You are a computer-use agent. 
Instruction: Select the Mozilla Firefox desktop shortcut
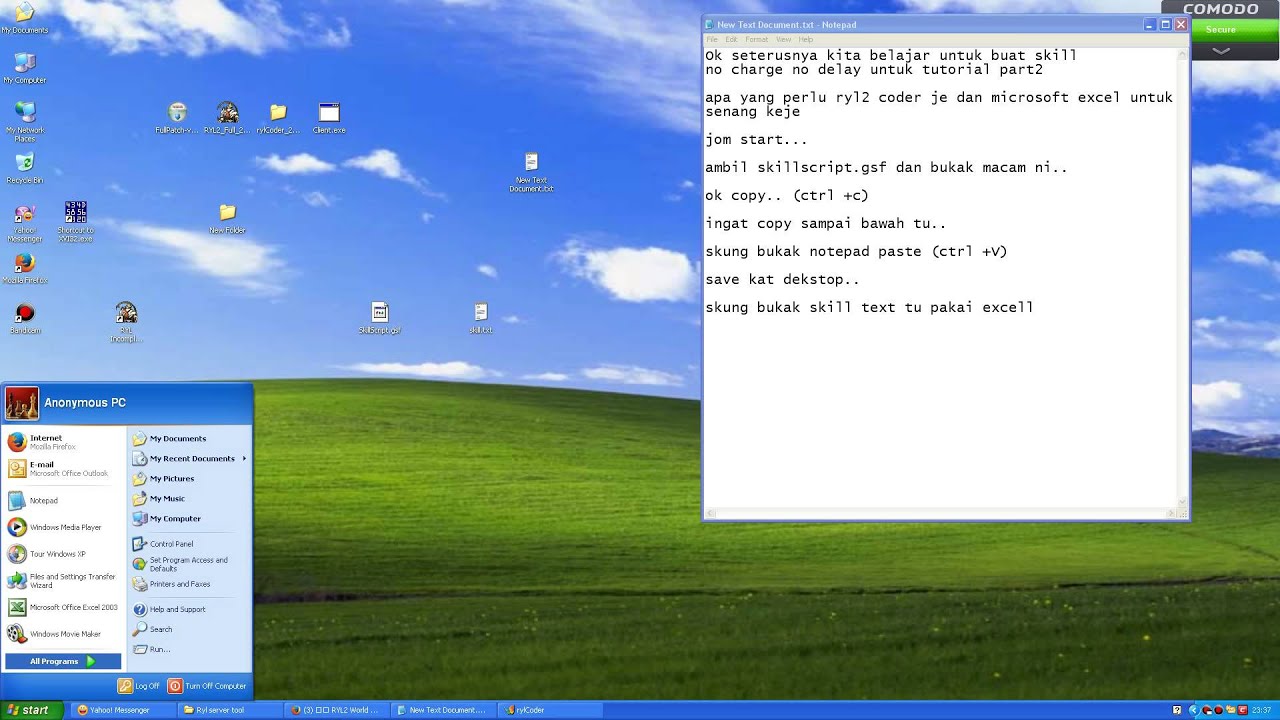(25, 268)
